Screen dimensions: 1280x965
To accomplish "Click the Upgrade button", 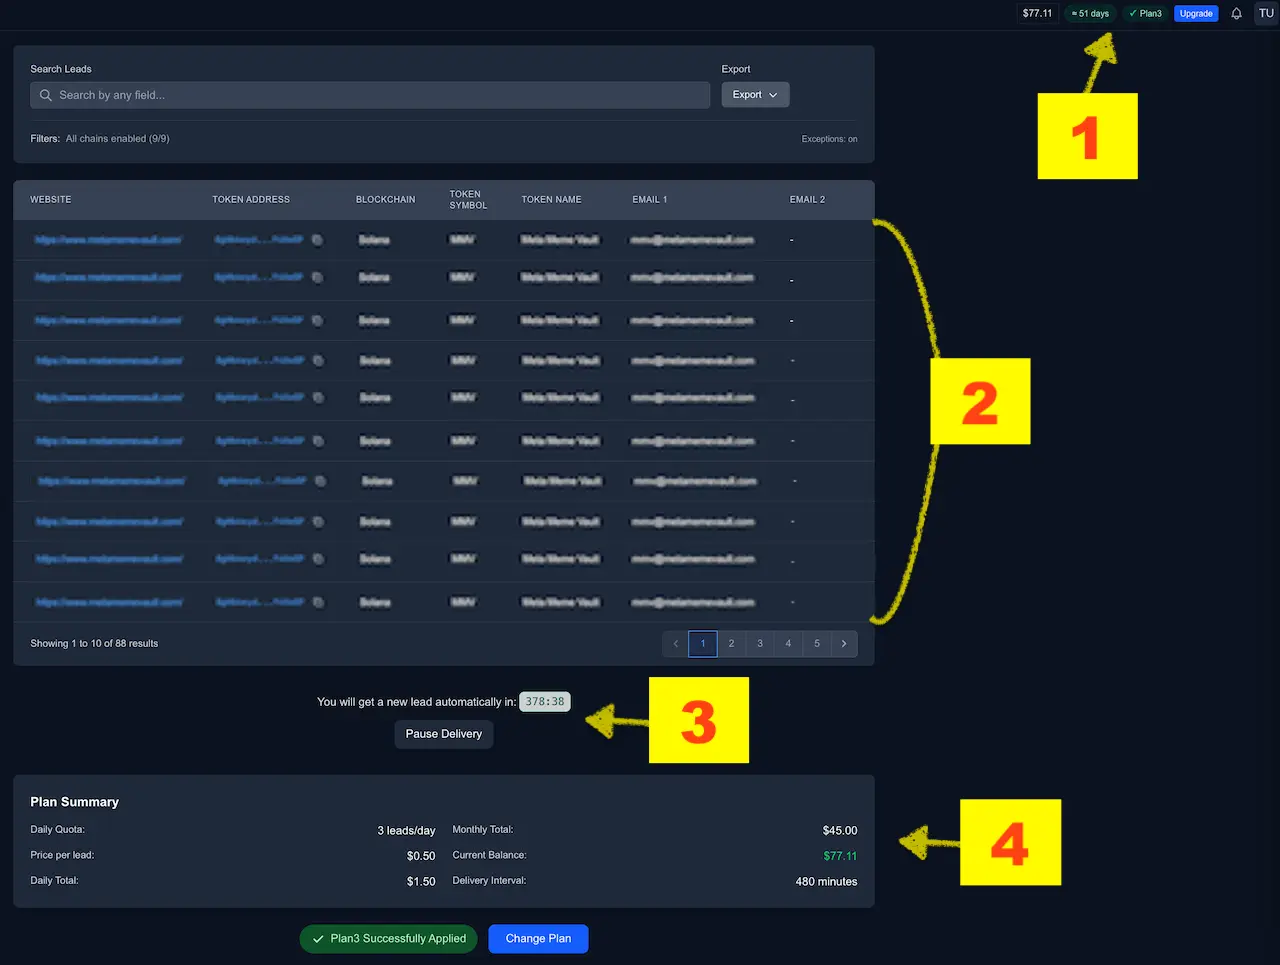I will pos(1195,13).
